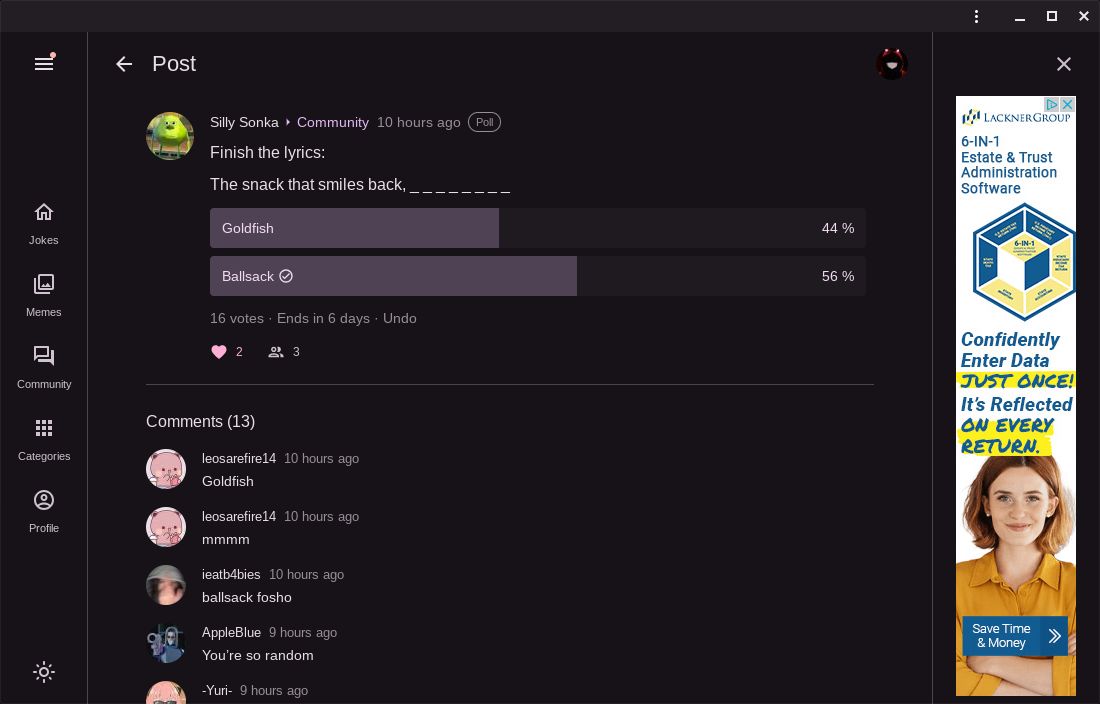This screenshot has width=1100, height=704.
Task: Open the Community section
Action: pos(44,367)
